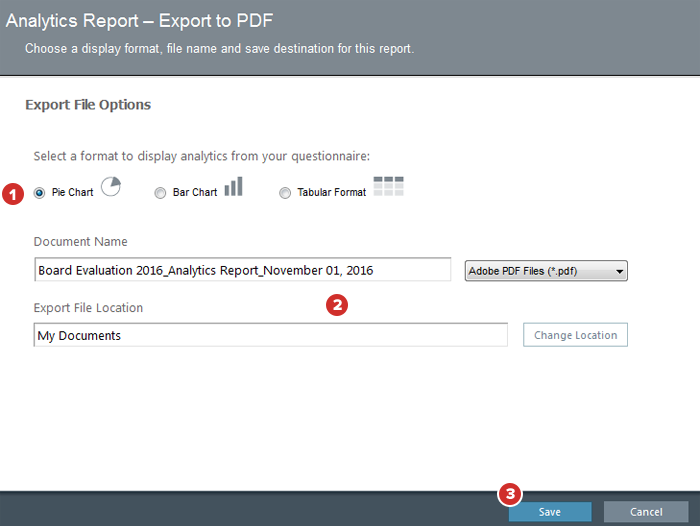Image resolution: width=700 pixels, height=526 pixels.
Task: Cancel the PDF export dialog
Action: point(646,512)
